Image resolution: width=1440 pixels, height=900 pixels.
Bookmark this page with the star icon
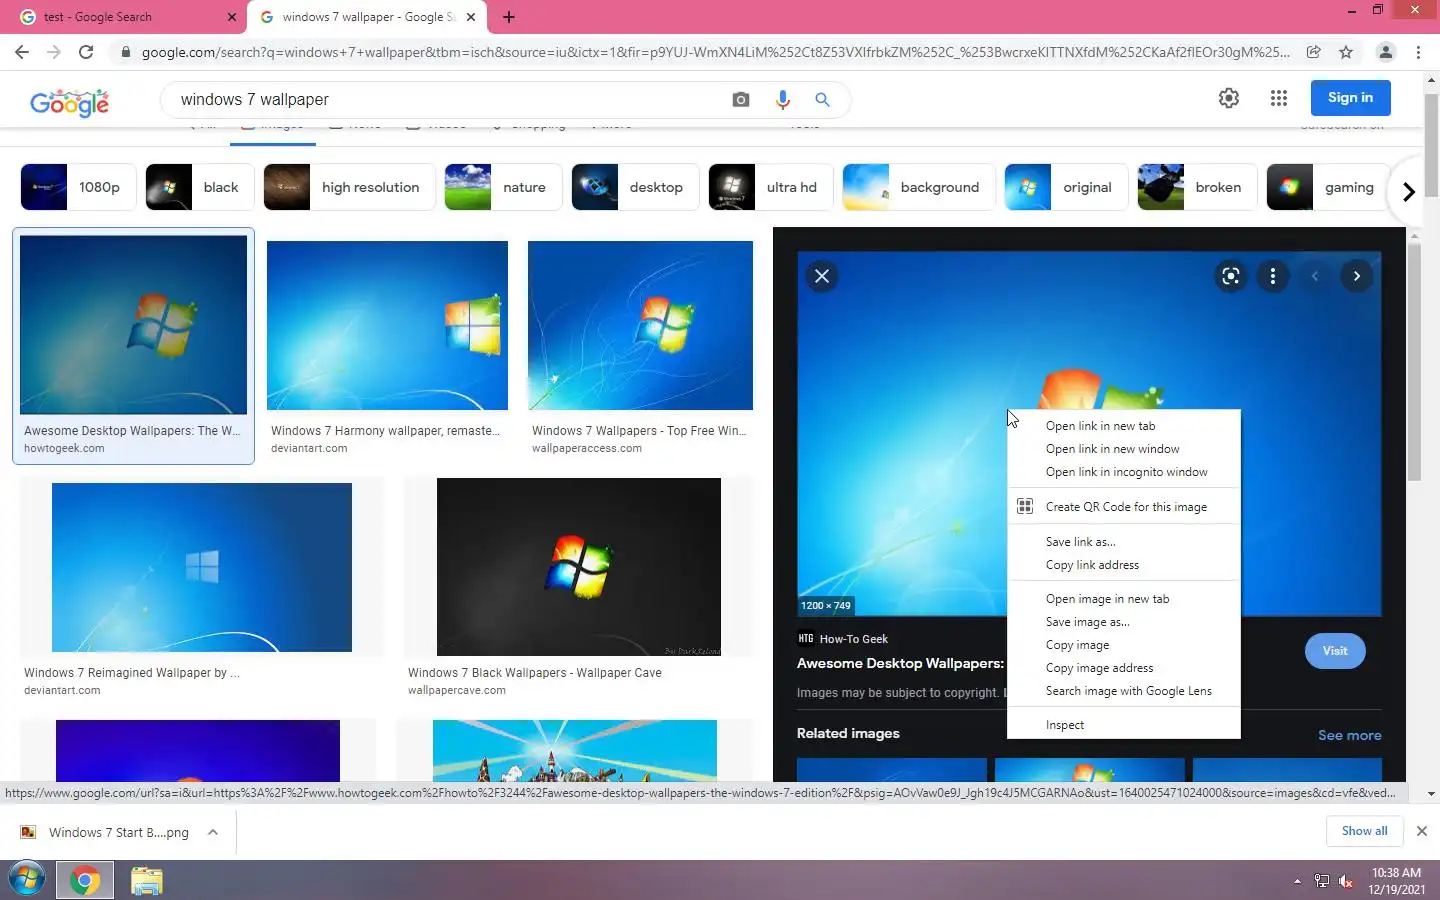click(1346, 52)
